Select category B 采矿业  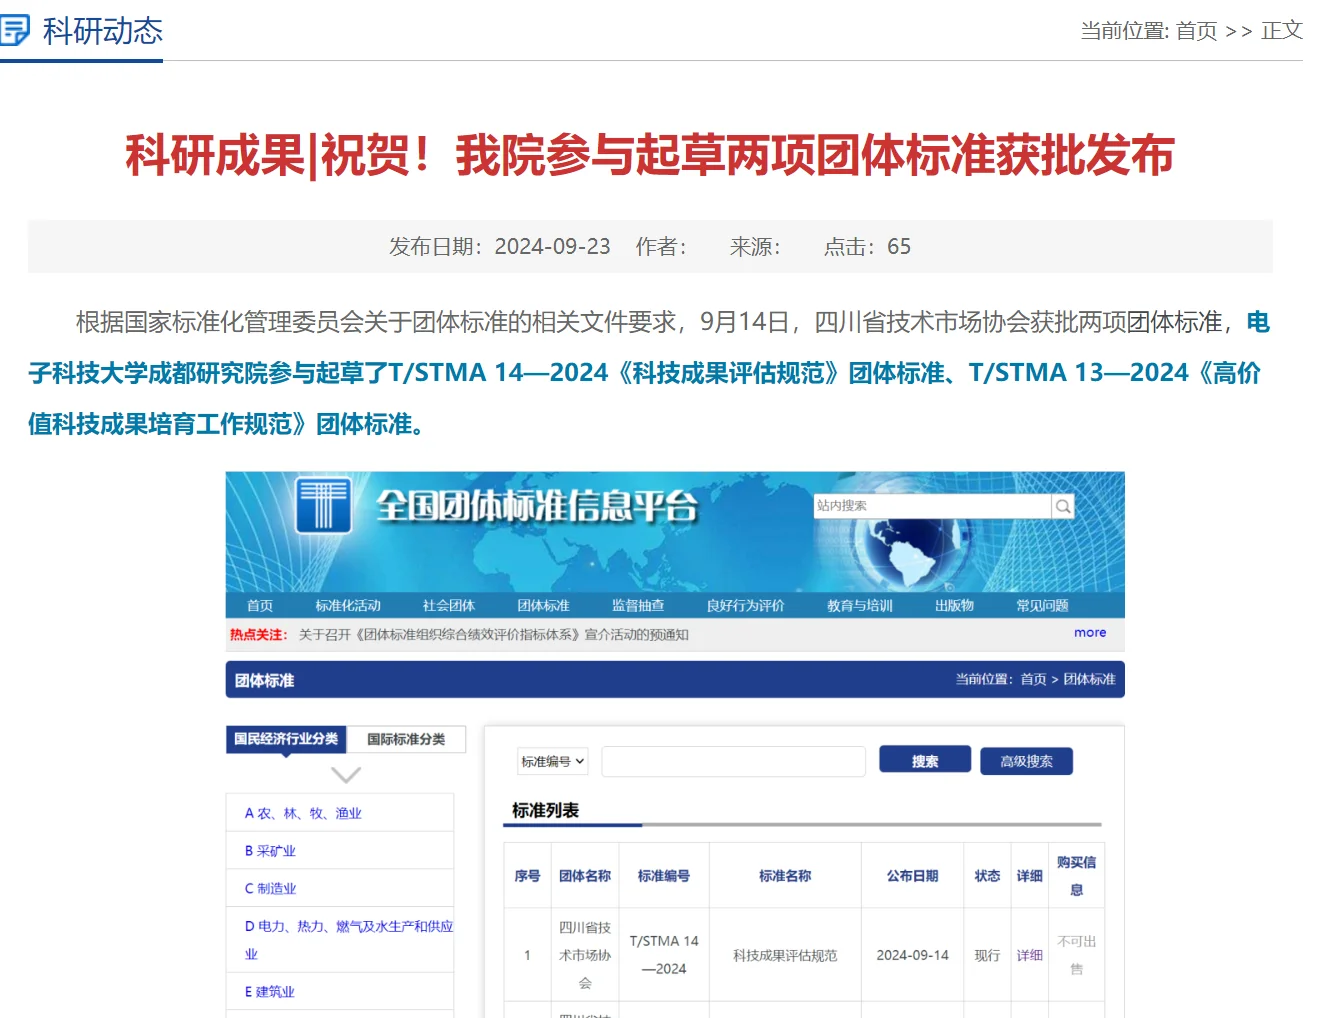coord(270,851)
